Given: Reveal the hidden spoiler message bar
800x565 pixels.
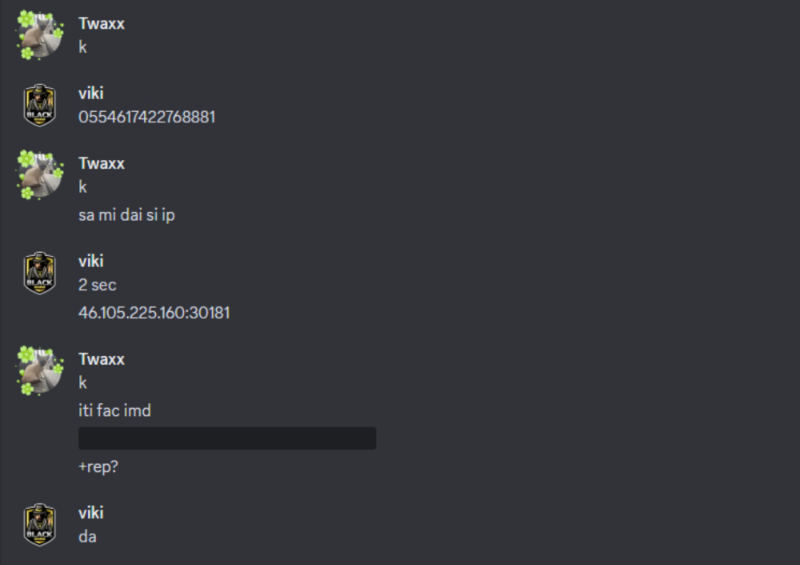Looking at the screenshot, I should tap(227, 438).
